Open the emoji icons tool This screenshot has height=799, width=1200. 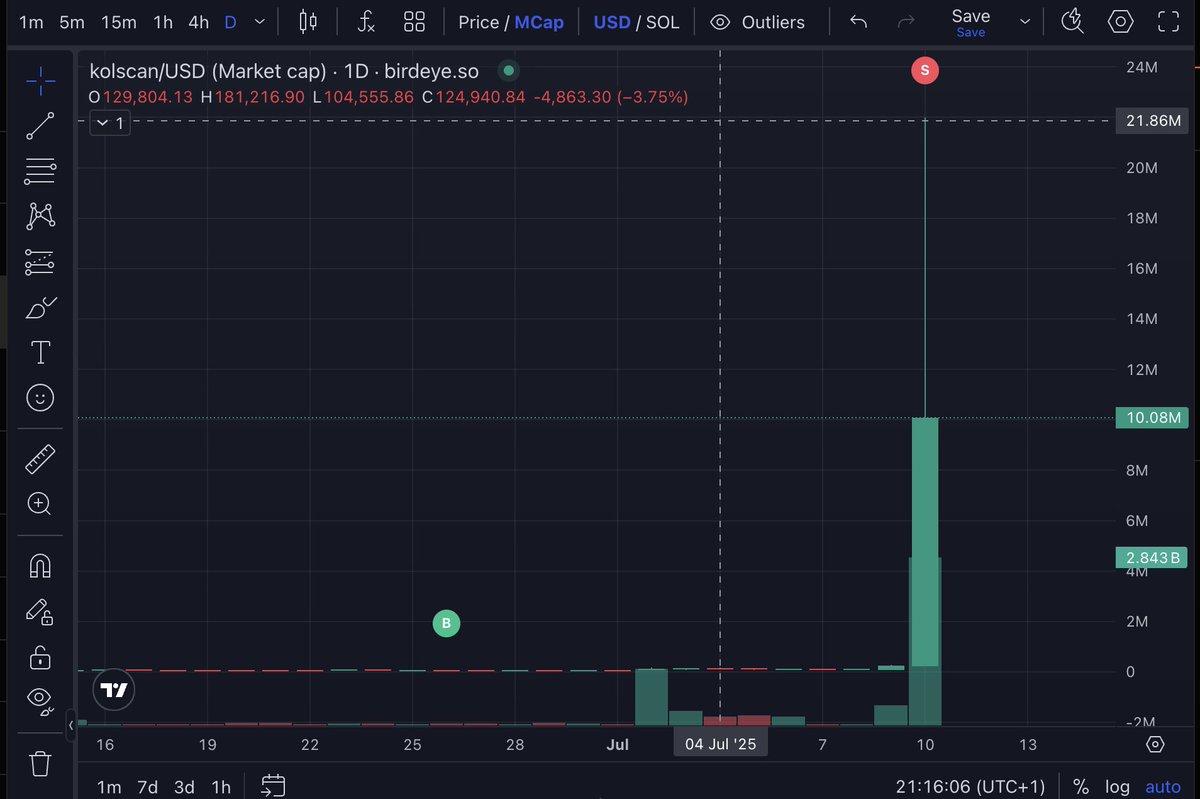click(40, 398)
